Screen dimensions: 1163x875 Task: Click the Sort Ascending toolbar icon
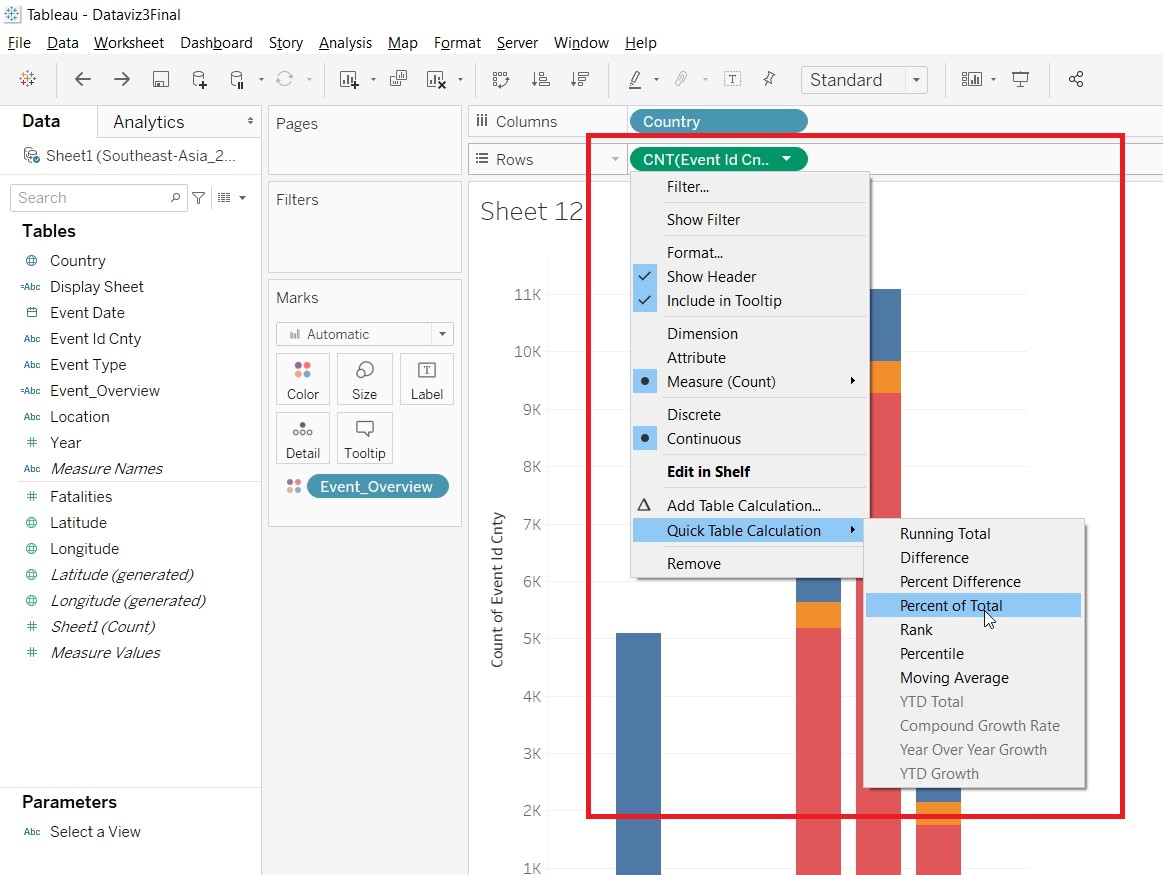(540, 80)
